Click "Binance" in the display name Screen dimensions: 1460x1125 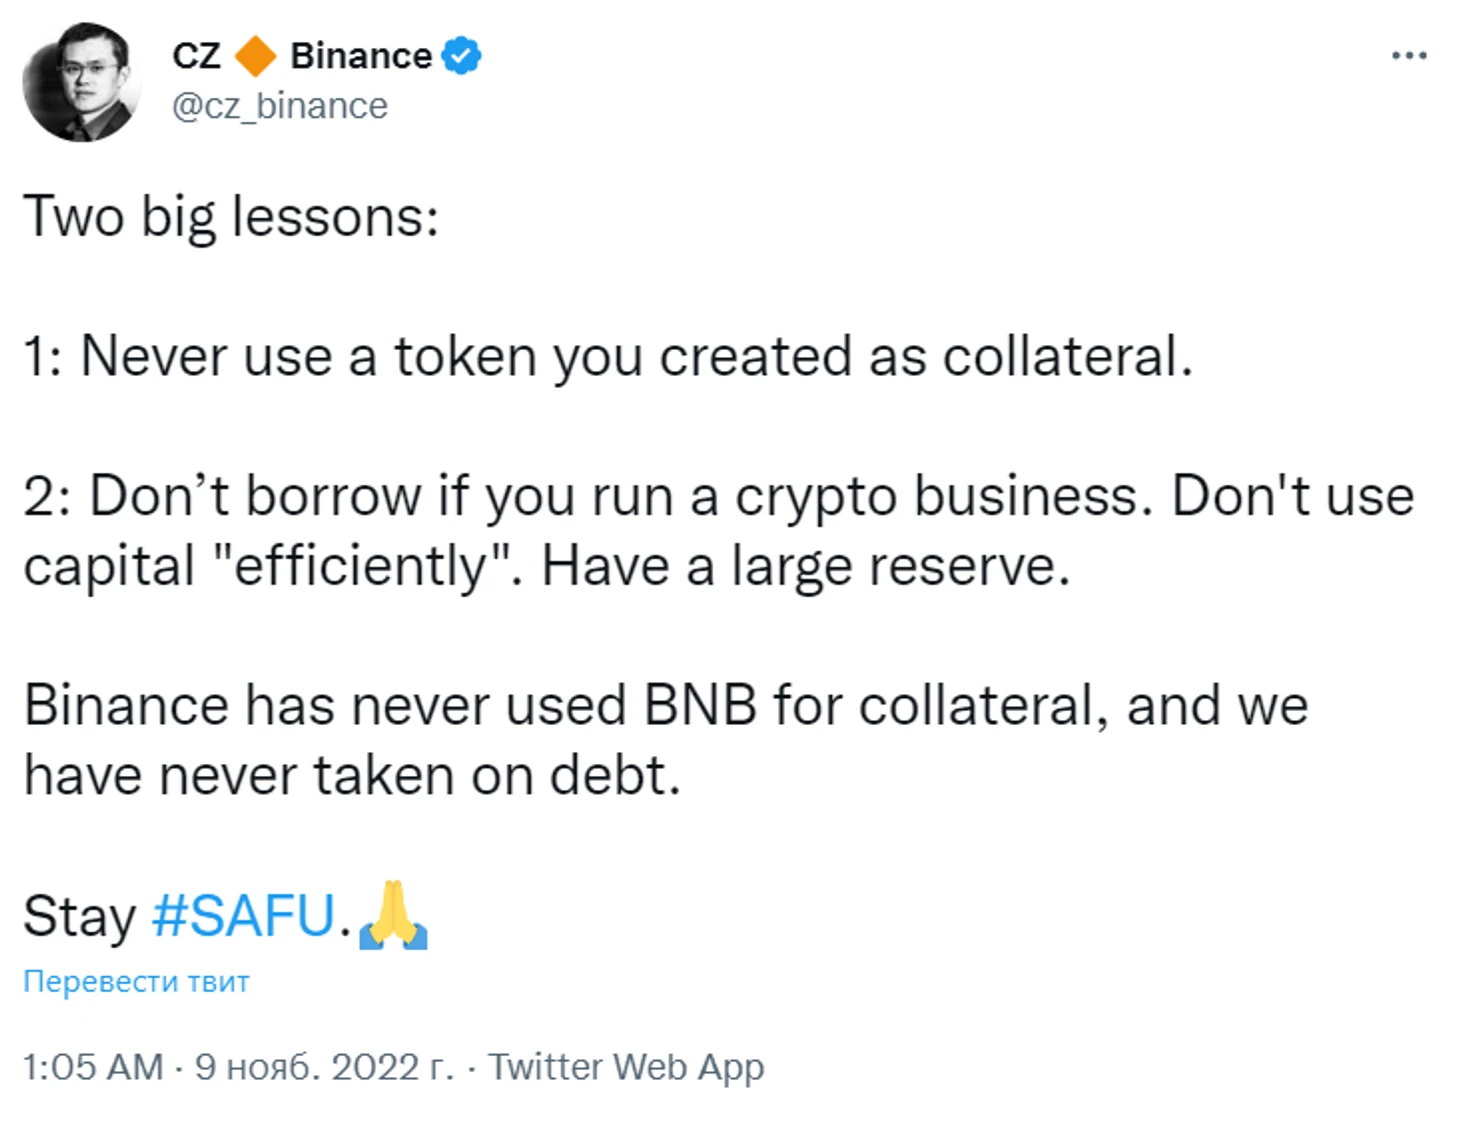click(x=360, y=56)
